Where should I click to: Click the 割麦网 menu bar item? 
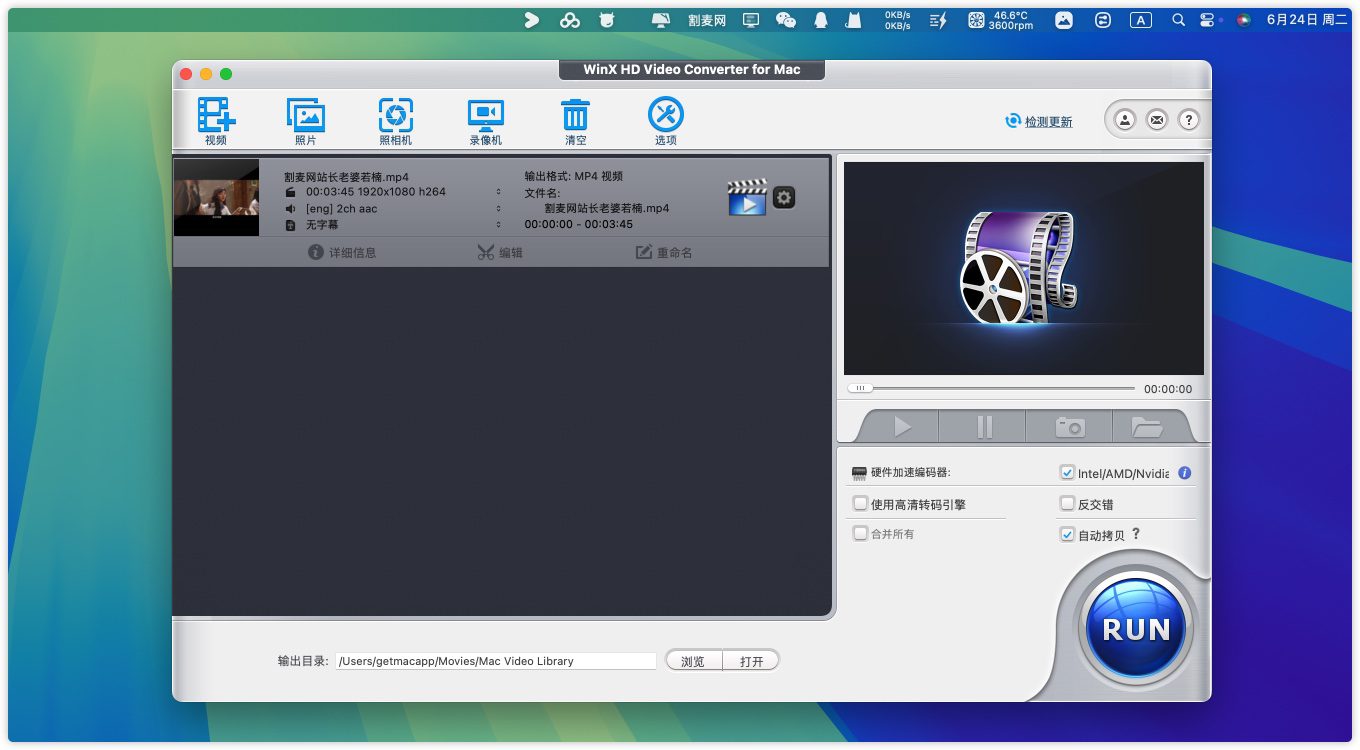[x=707, y=20]
